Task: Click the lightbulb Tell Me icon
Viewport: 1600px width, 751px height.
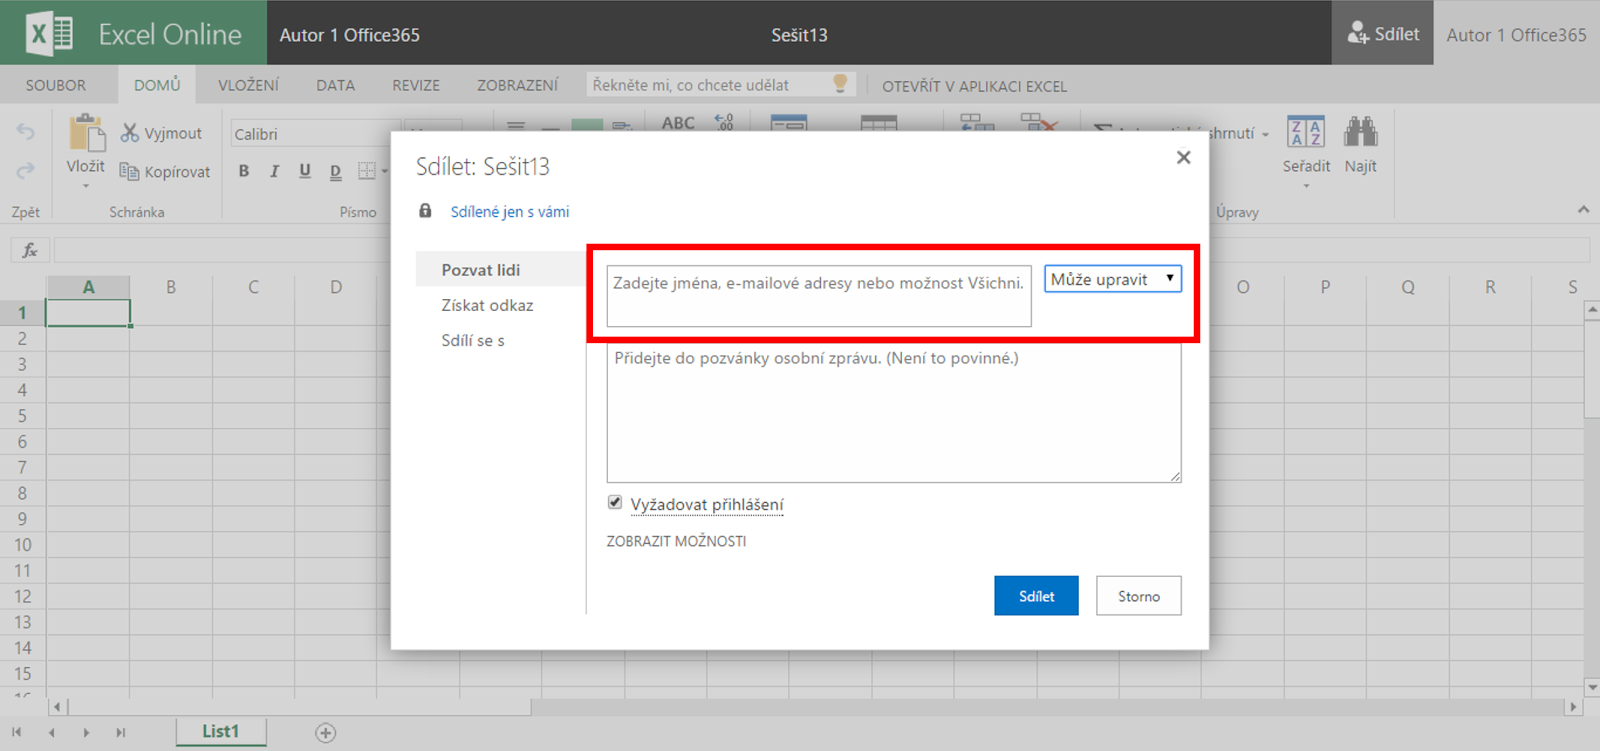Action: pos(840,84)
